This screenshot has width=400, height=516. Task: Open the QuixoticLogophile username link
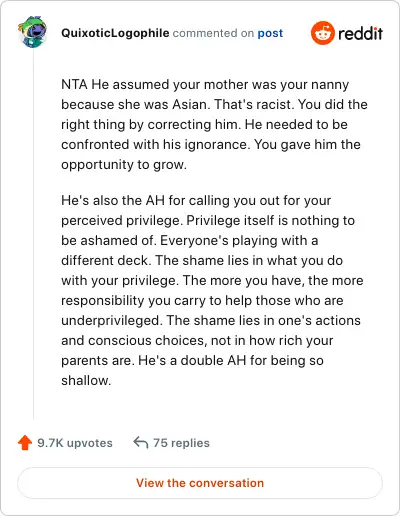(115, 33)
